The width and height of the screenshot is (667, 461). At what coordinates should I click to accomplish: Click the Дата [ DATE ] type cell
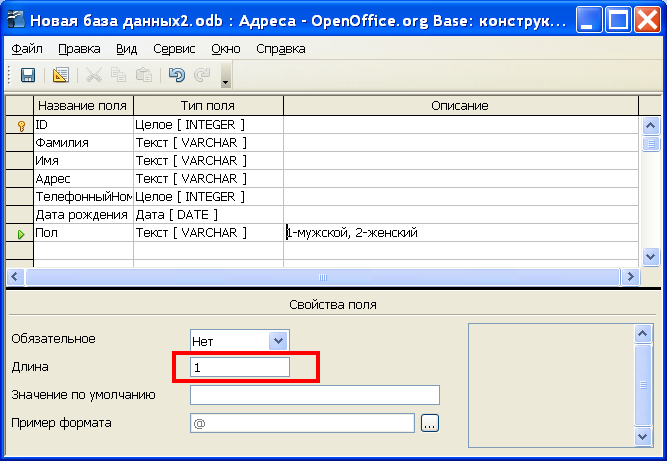[x=208, y=215]
